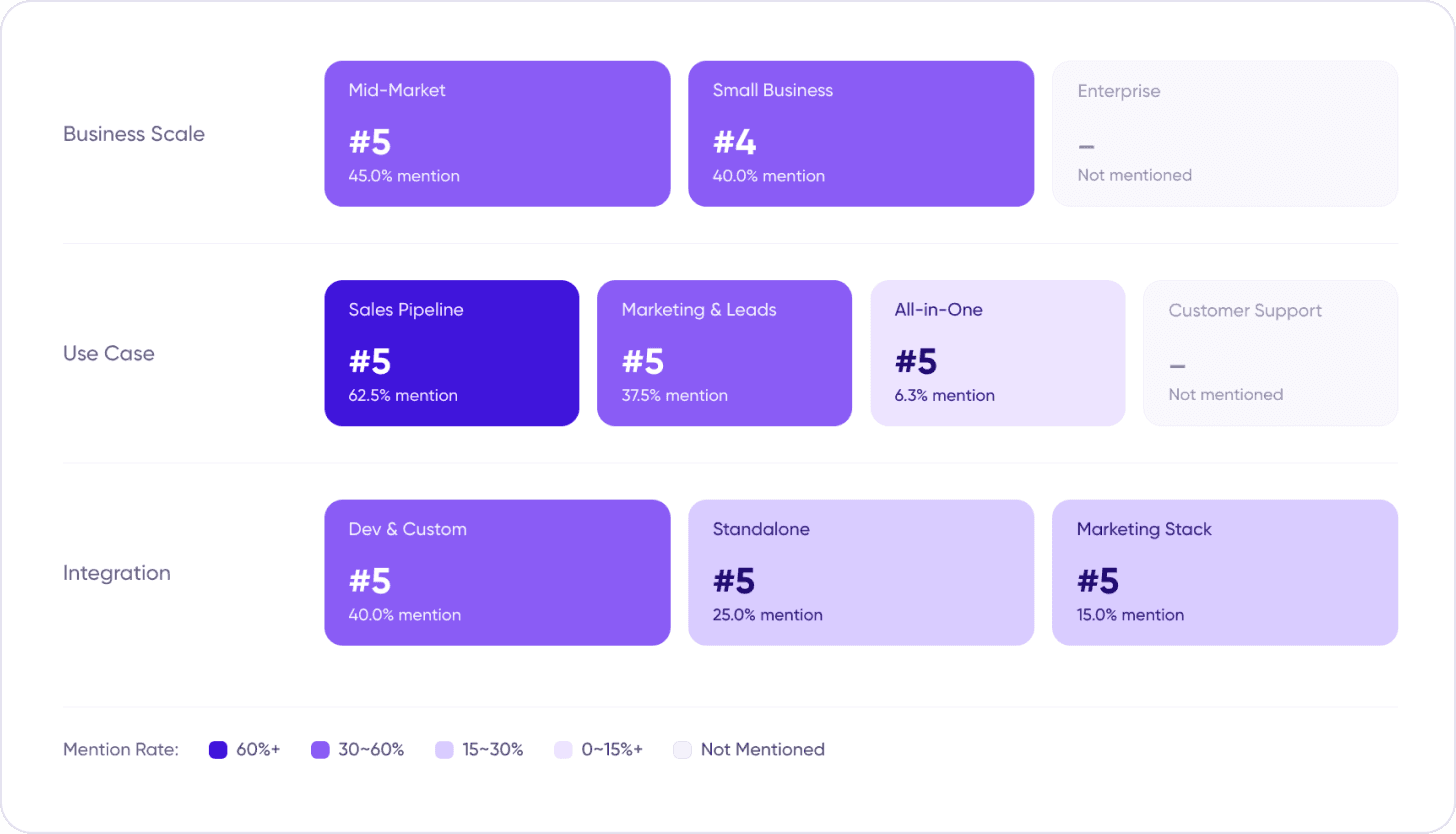
Task: Click the Marketing Stack card
Action: pos(1225,573)
